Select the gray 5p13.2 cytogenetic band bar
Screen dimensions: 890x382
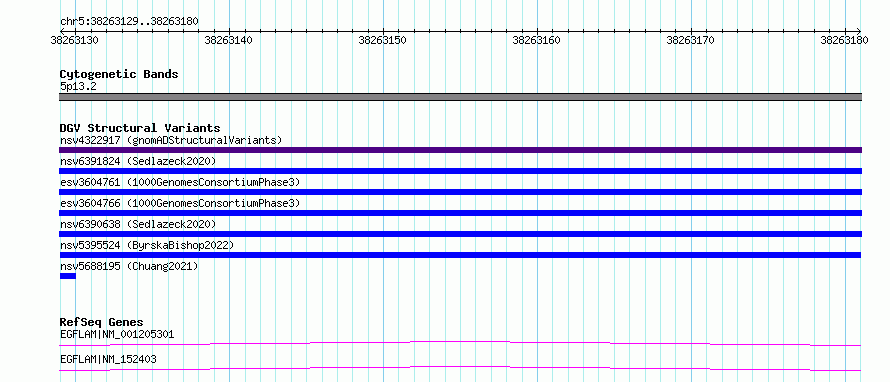tap(460, 97)
